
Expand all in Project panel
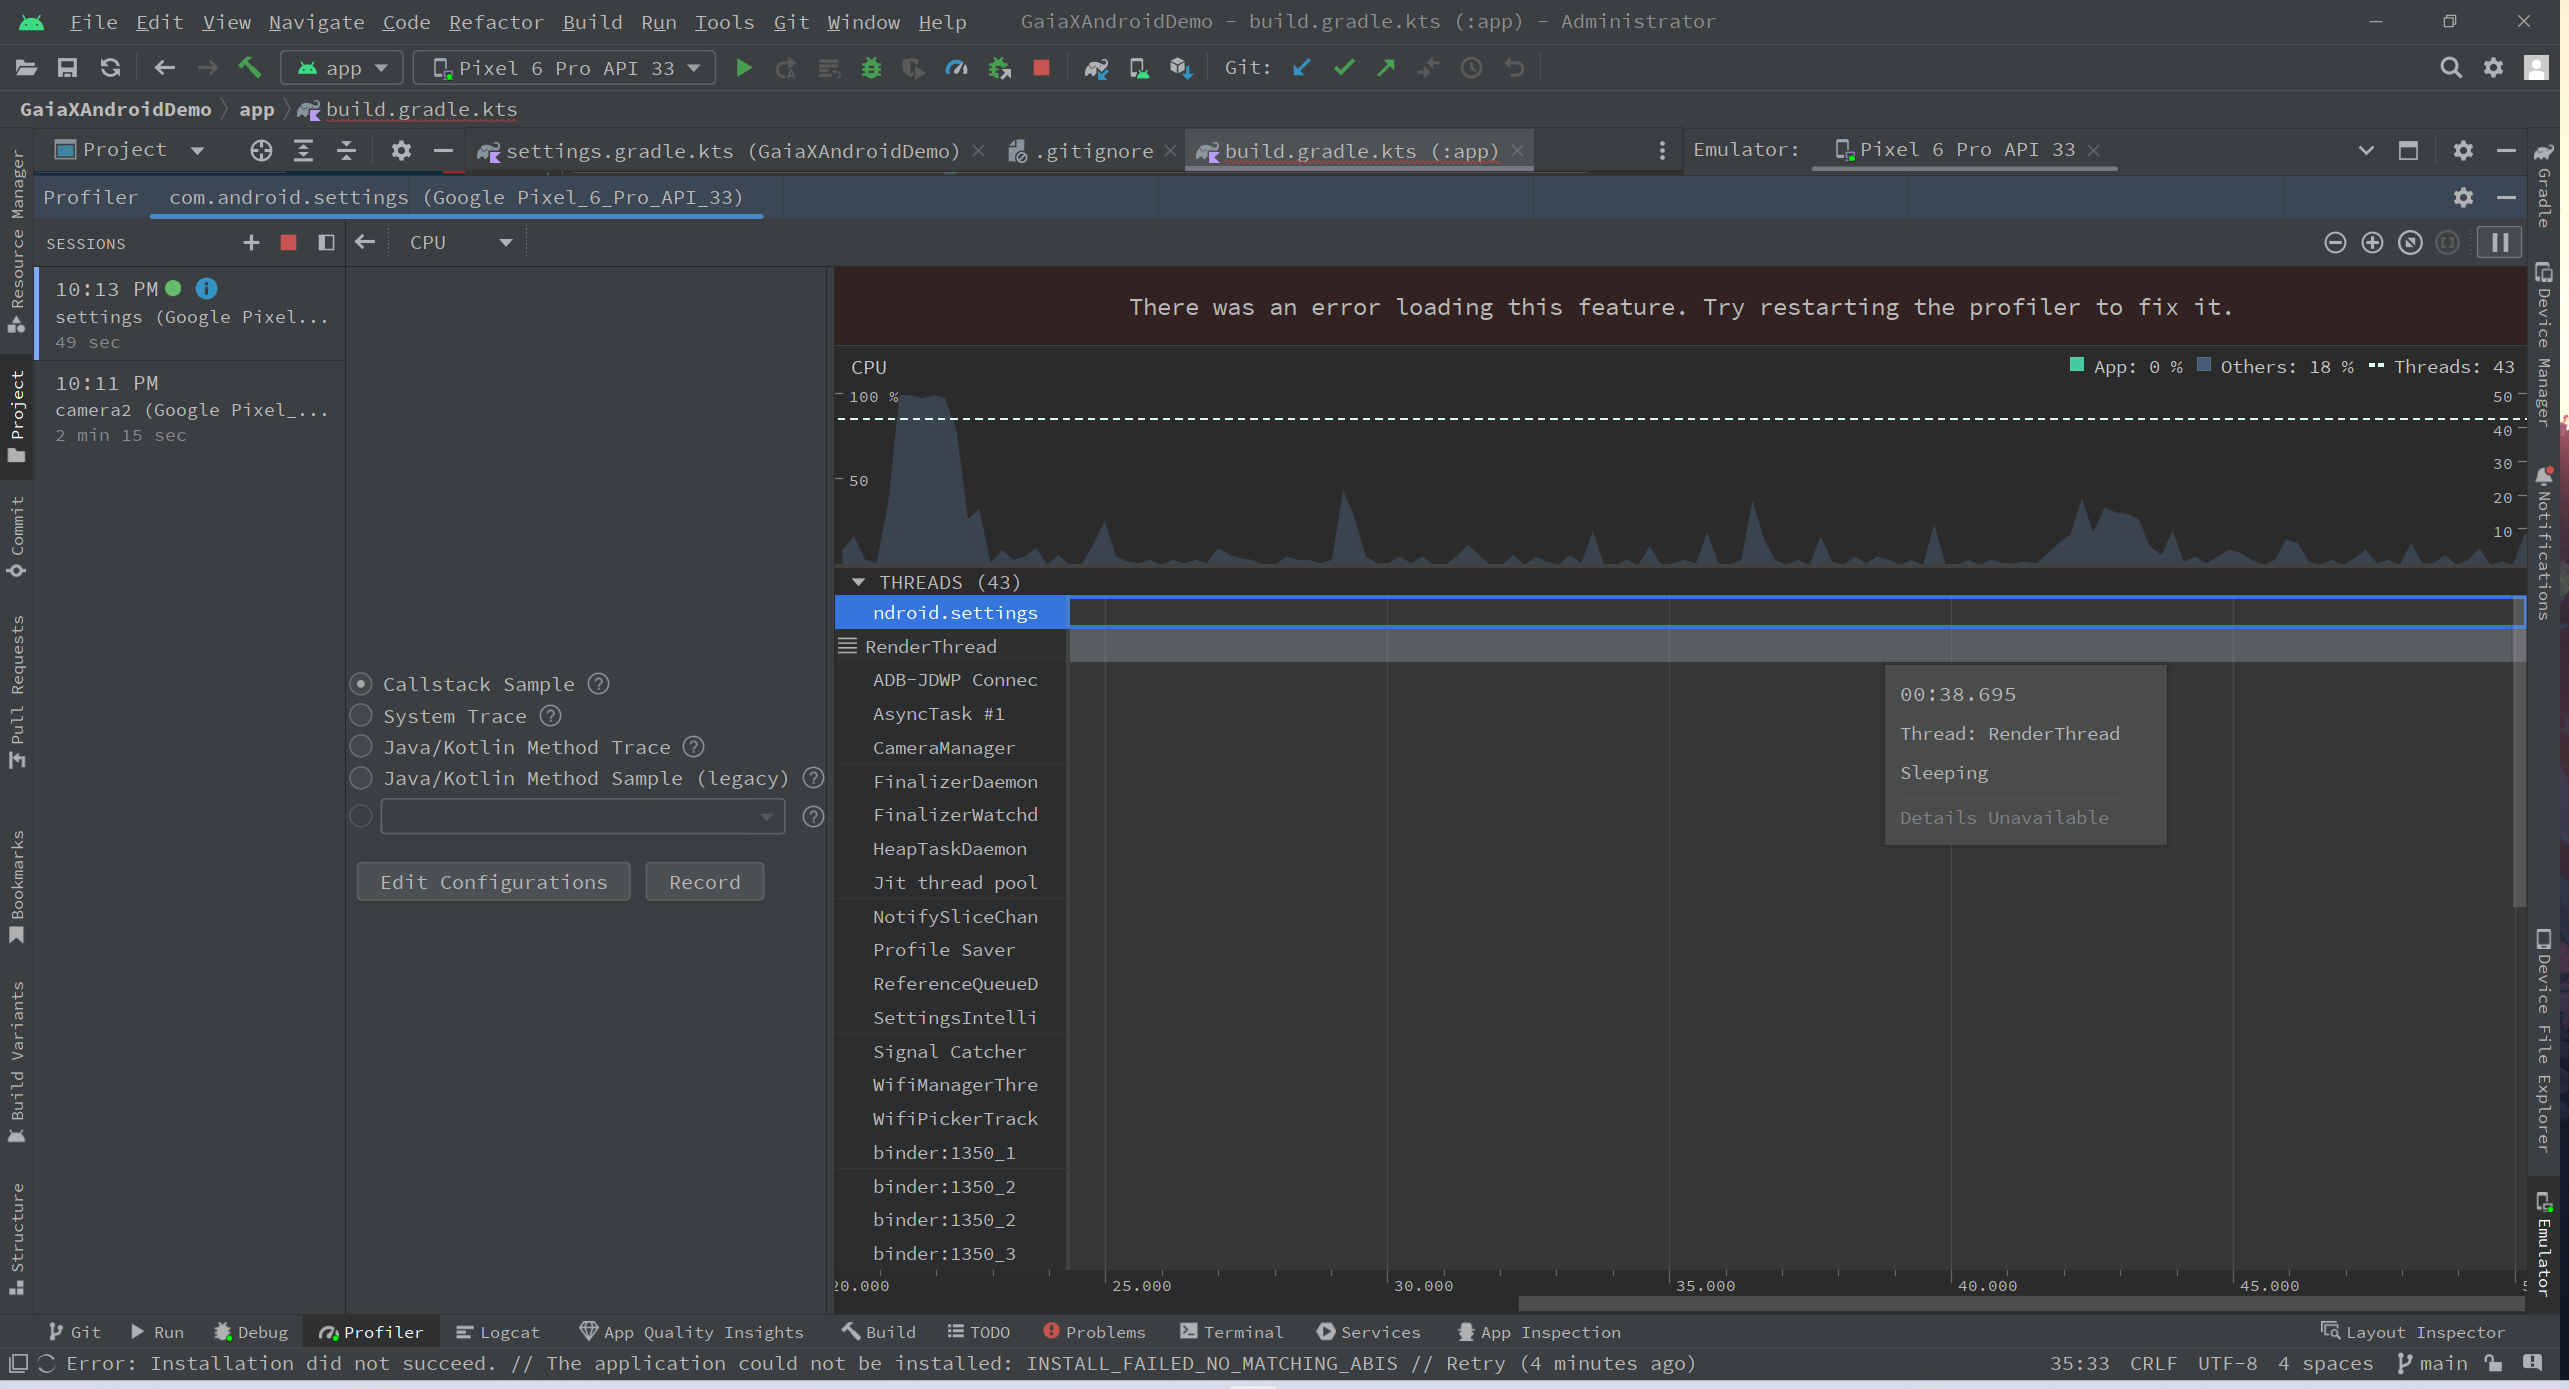(303, 151)
